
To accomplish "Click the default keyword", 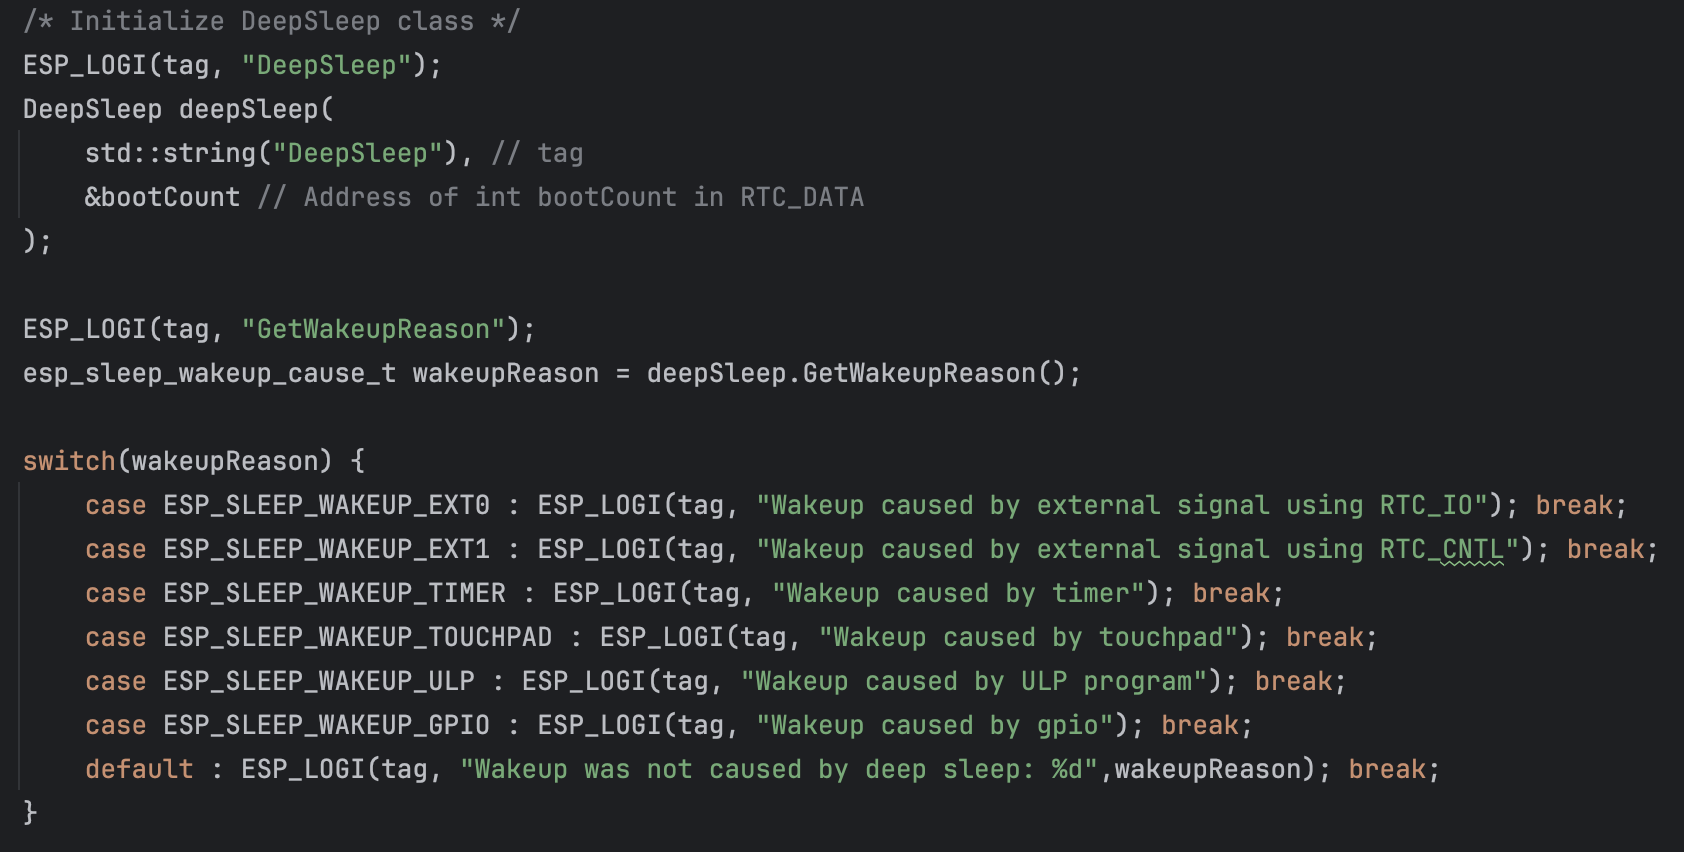I will tap(139, 769).
